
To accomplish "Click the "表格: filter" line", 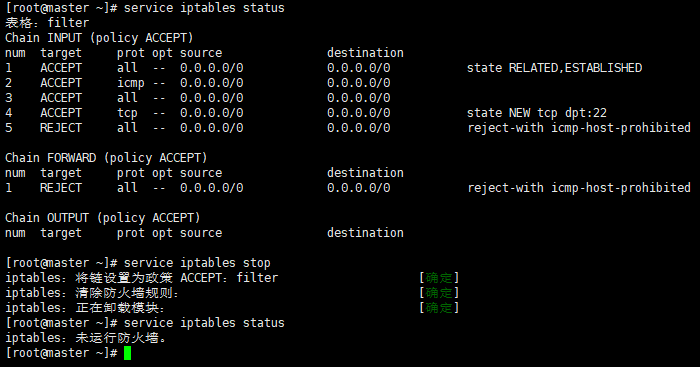I will pos(47,23).
